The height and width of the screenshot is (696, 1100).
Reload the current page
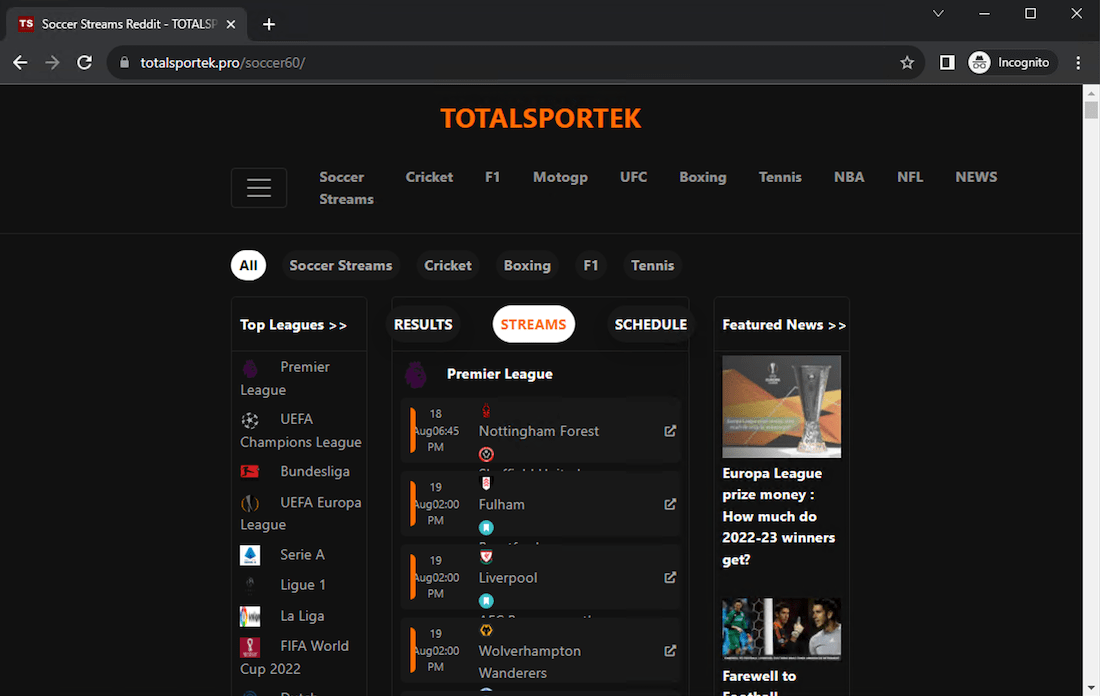tap(85, 62)
